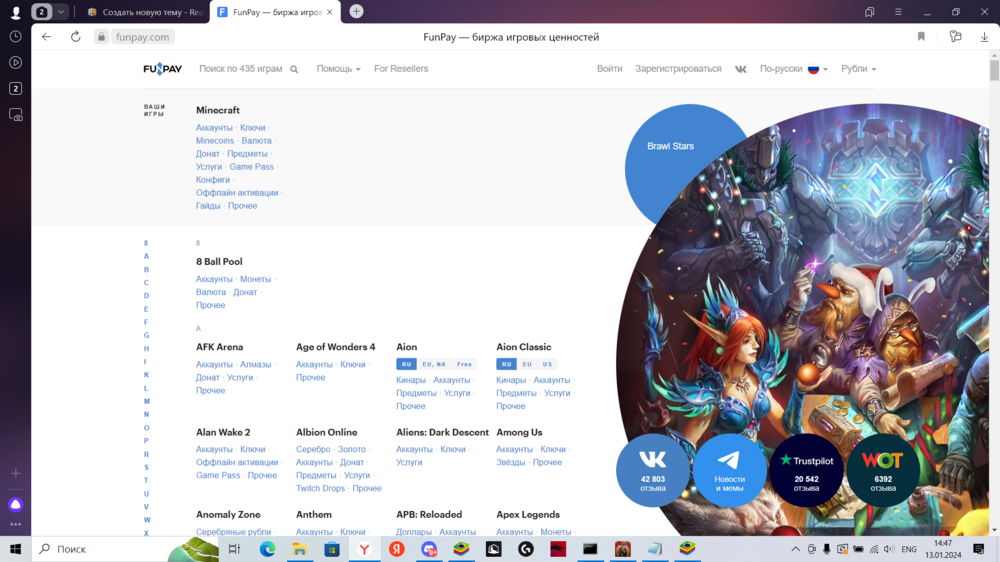Select the RU server under Aion
The width and height of the screenshot is (1000, 562).
(x=406, y=364)
